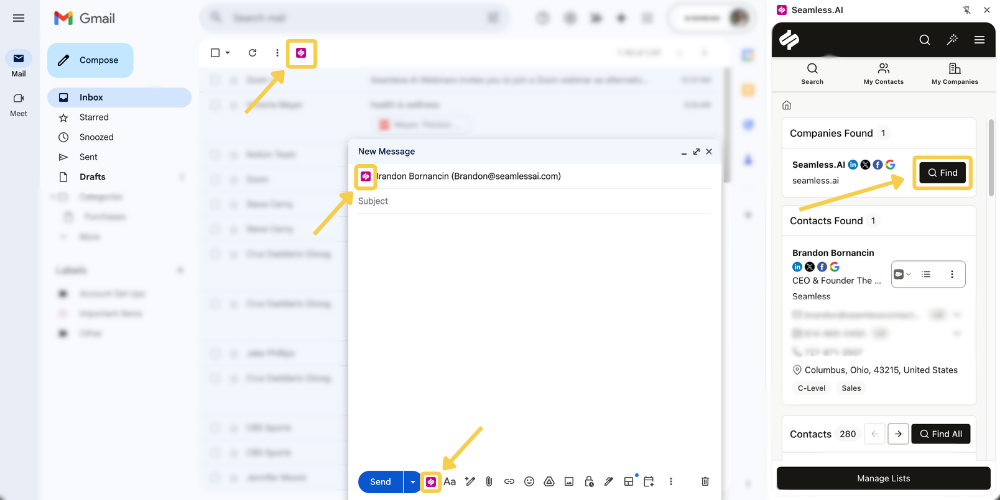Open Meet from the left rail
The image size is (1000, 500).
click(x=18, y=98)
